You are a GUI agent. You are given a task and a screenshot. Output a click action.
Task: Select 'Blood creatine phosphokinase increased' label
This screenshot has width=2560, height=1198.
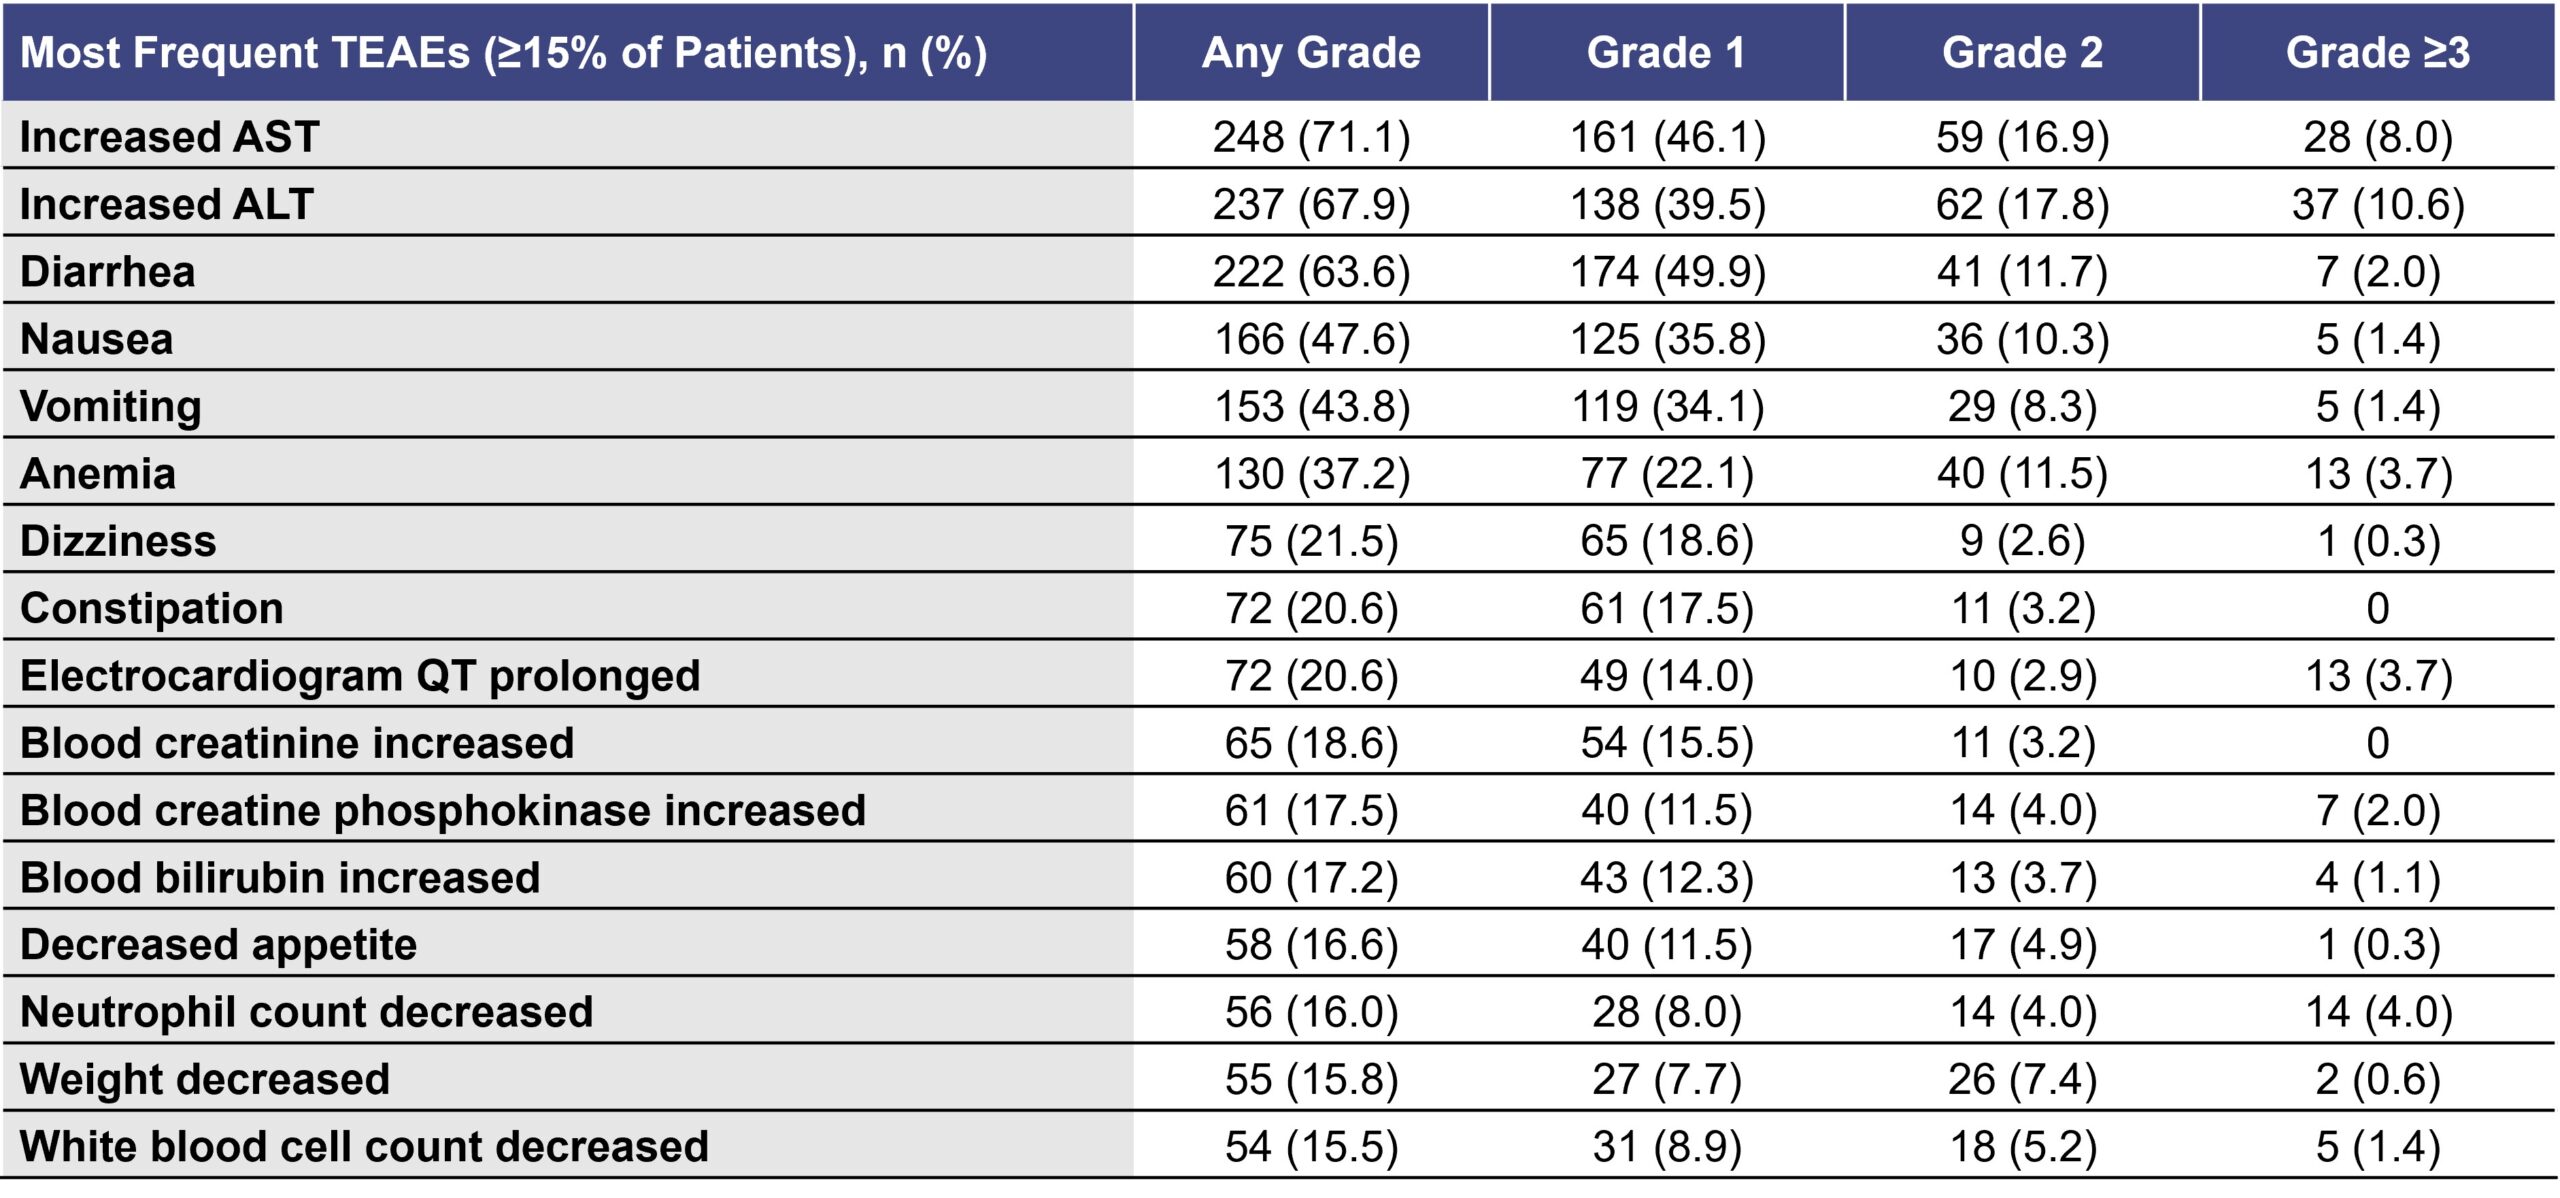[443, 810]
